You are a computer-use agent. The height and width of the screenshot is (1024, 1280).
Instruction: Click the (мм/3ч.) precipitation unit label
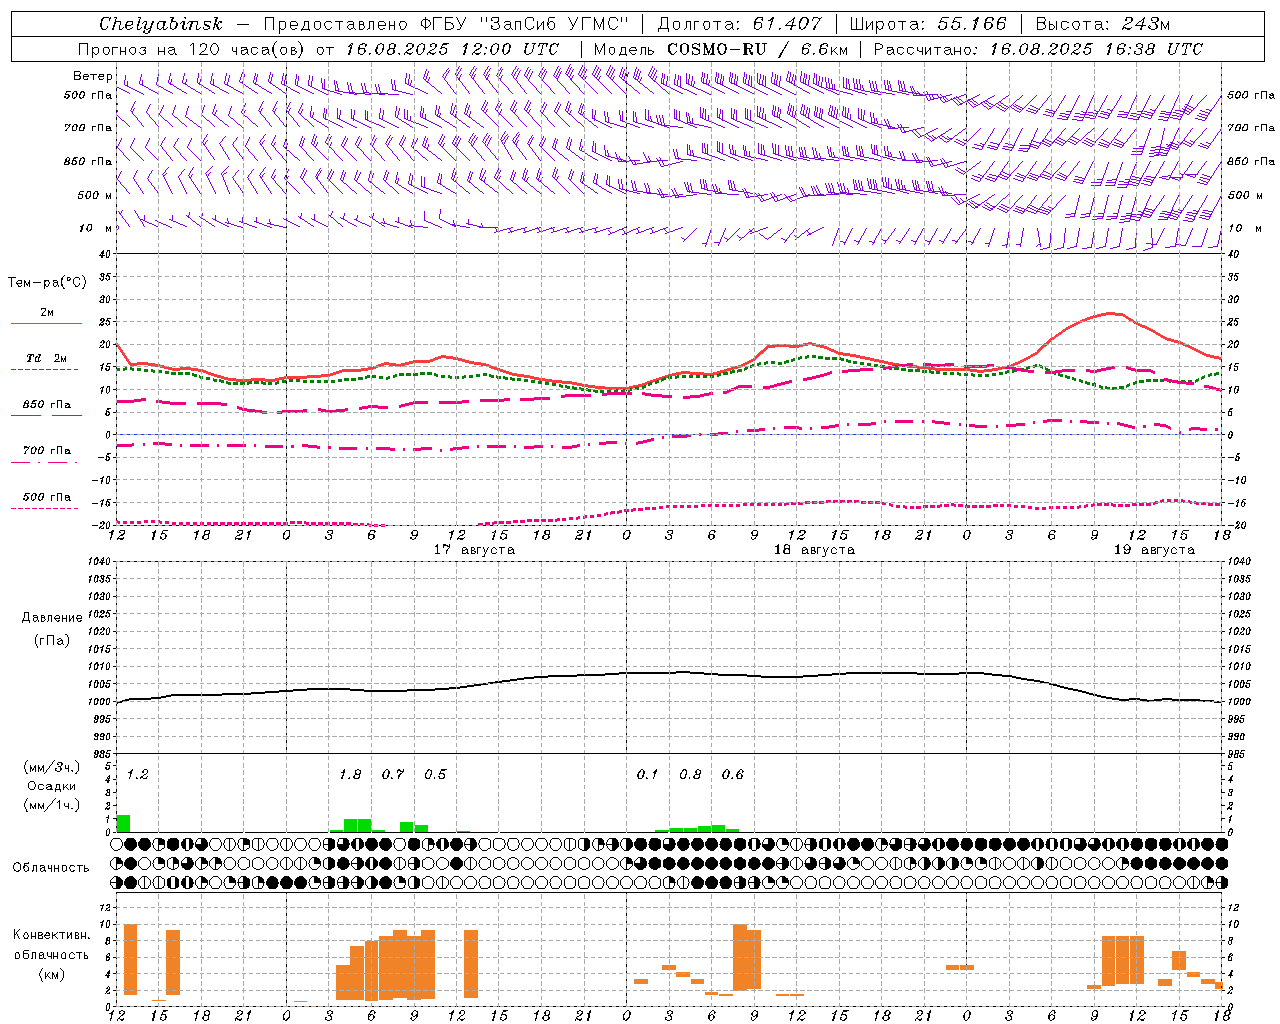pyautogui.click(x=52, y=768)
